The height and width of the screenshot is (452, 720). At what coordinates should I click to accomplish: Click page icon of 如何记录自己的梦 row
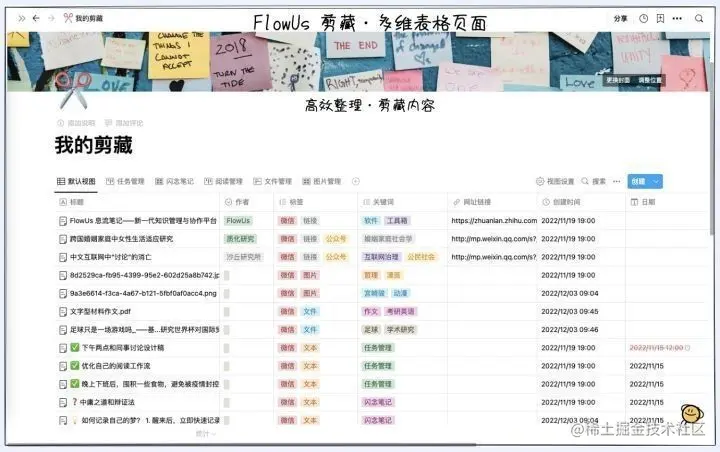(x=63, y=420)
